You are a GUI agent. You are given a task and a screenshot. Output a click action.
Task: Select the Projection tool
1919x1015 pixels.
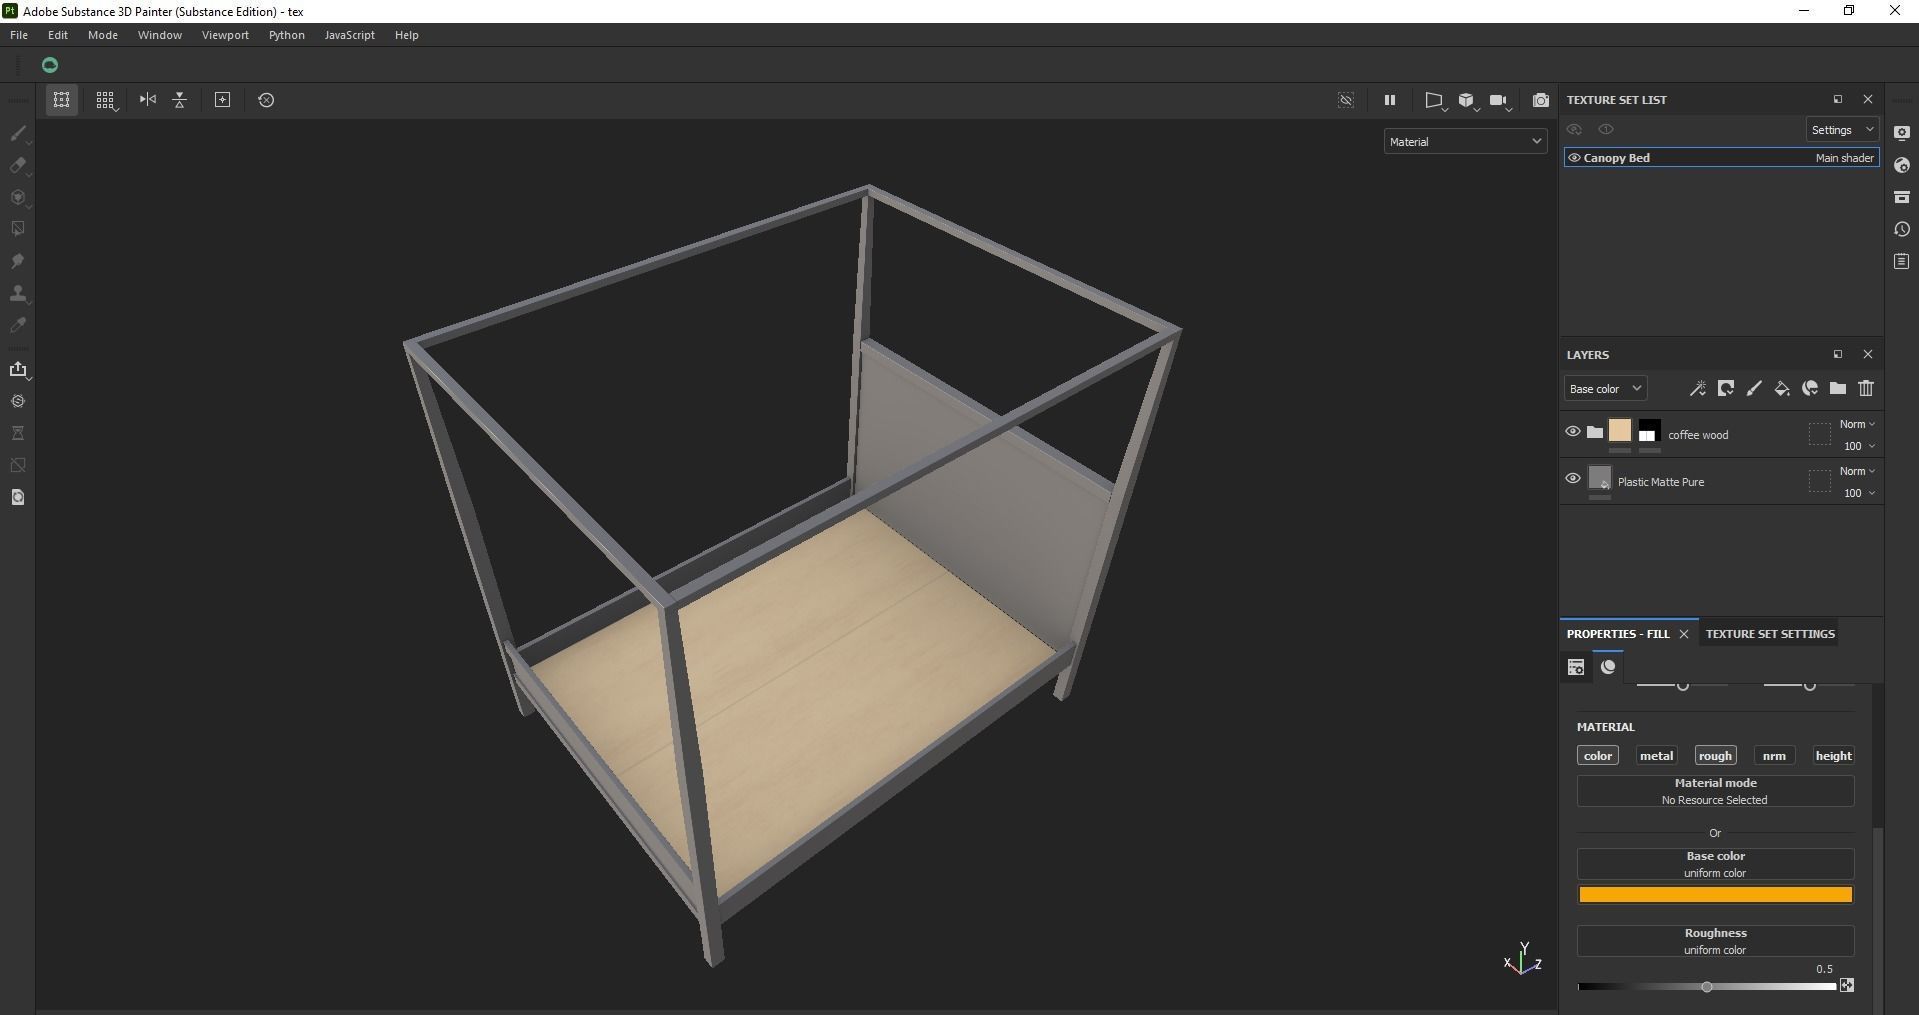[x=18, y=197]
